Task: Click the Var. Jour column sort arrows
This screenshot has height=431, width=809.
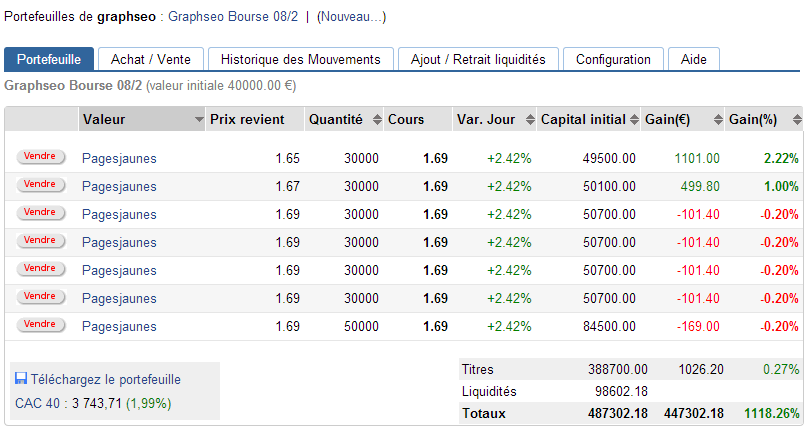Action: [x=526, y=120]
